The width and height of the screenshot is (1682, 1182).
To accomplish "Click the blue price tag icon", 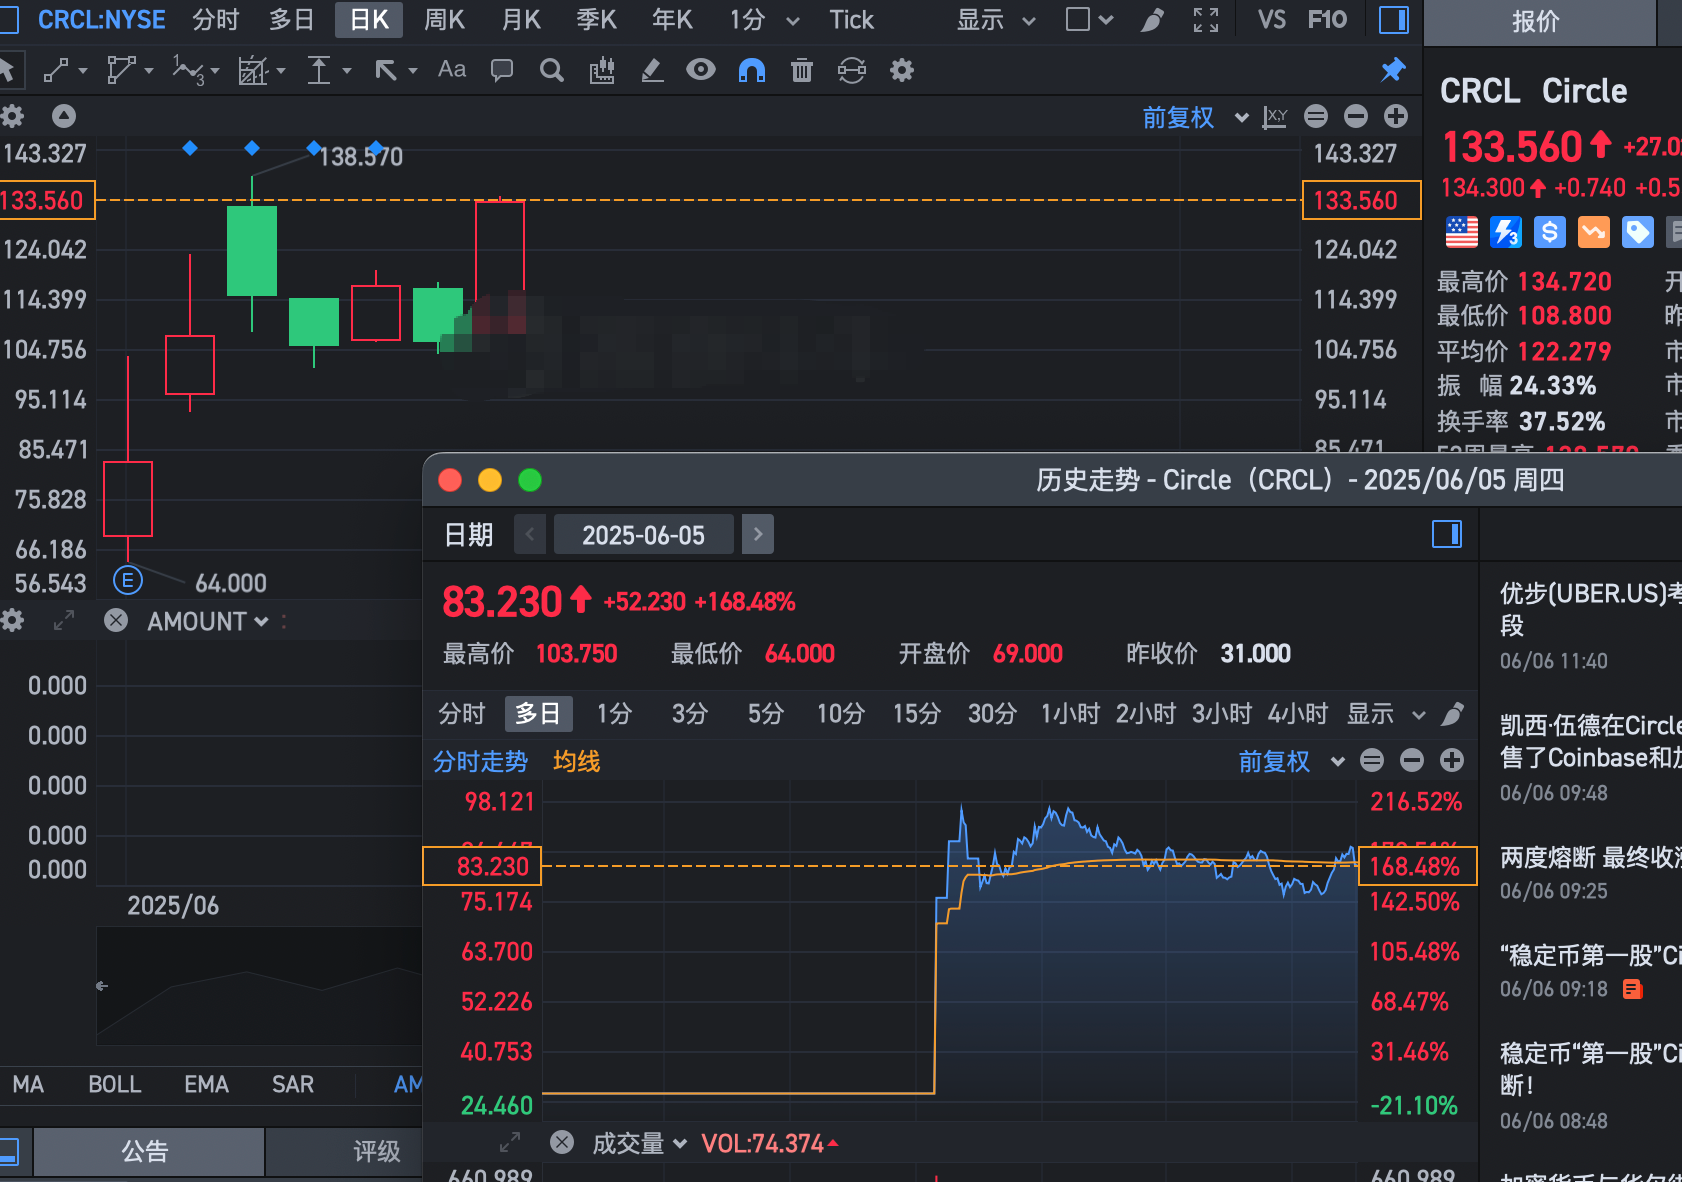I will click(1638, 232).
